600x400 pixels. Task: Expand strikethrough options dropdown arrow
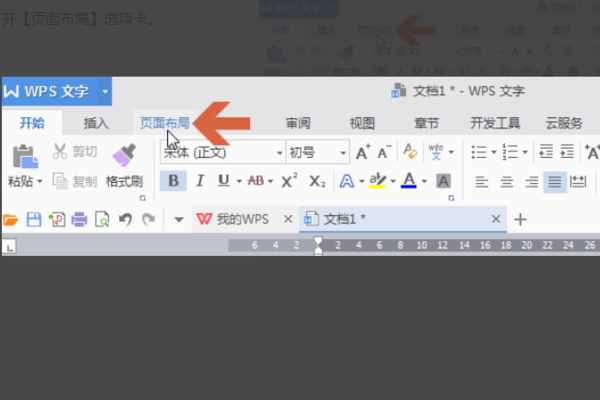tap(271, 181)
